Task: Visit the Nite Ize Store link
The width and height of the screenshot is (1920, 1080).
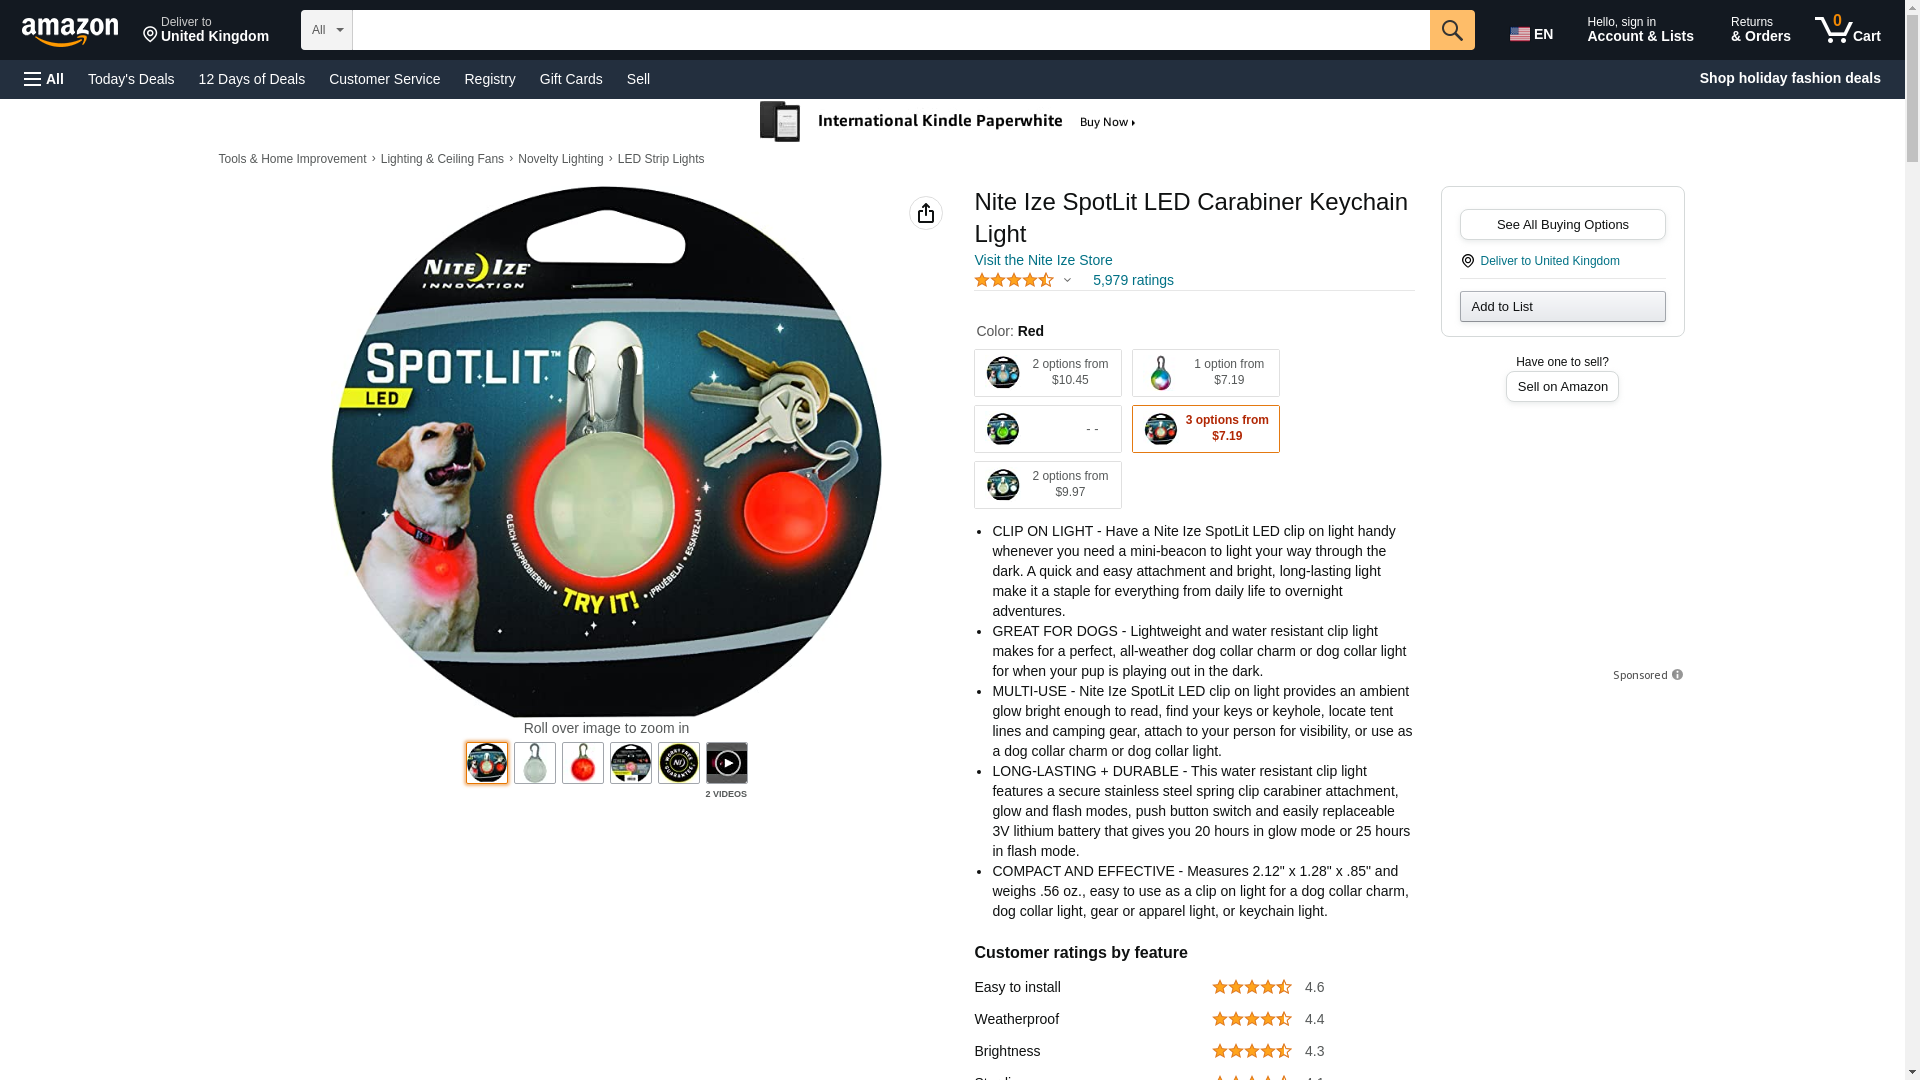Action: click(x=1043, y=260)
